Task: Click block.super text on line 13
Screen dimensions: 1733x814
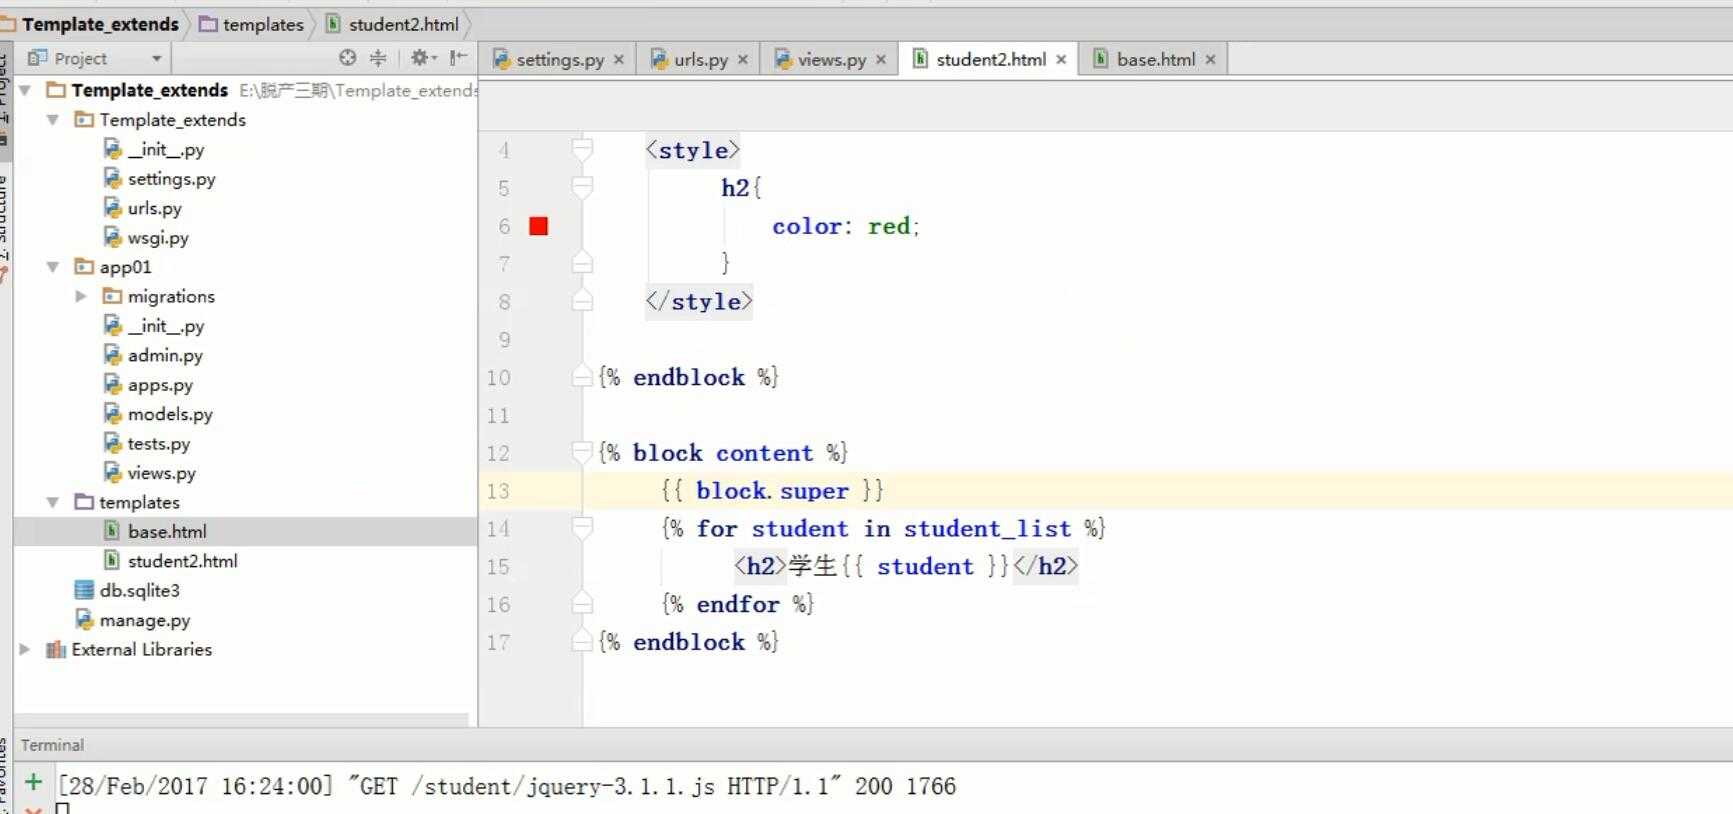Action: click(x=772, y=491)
